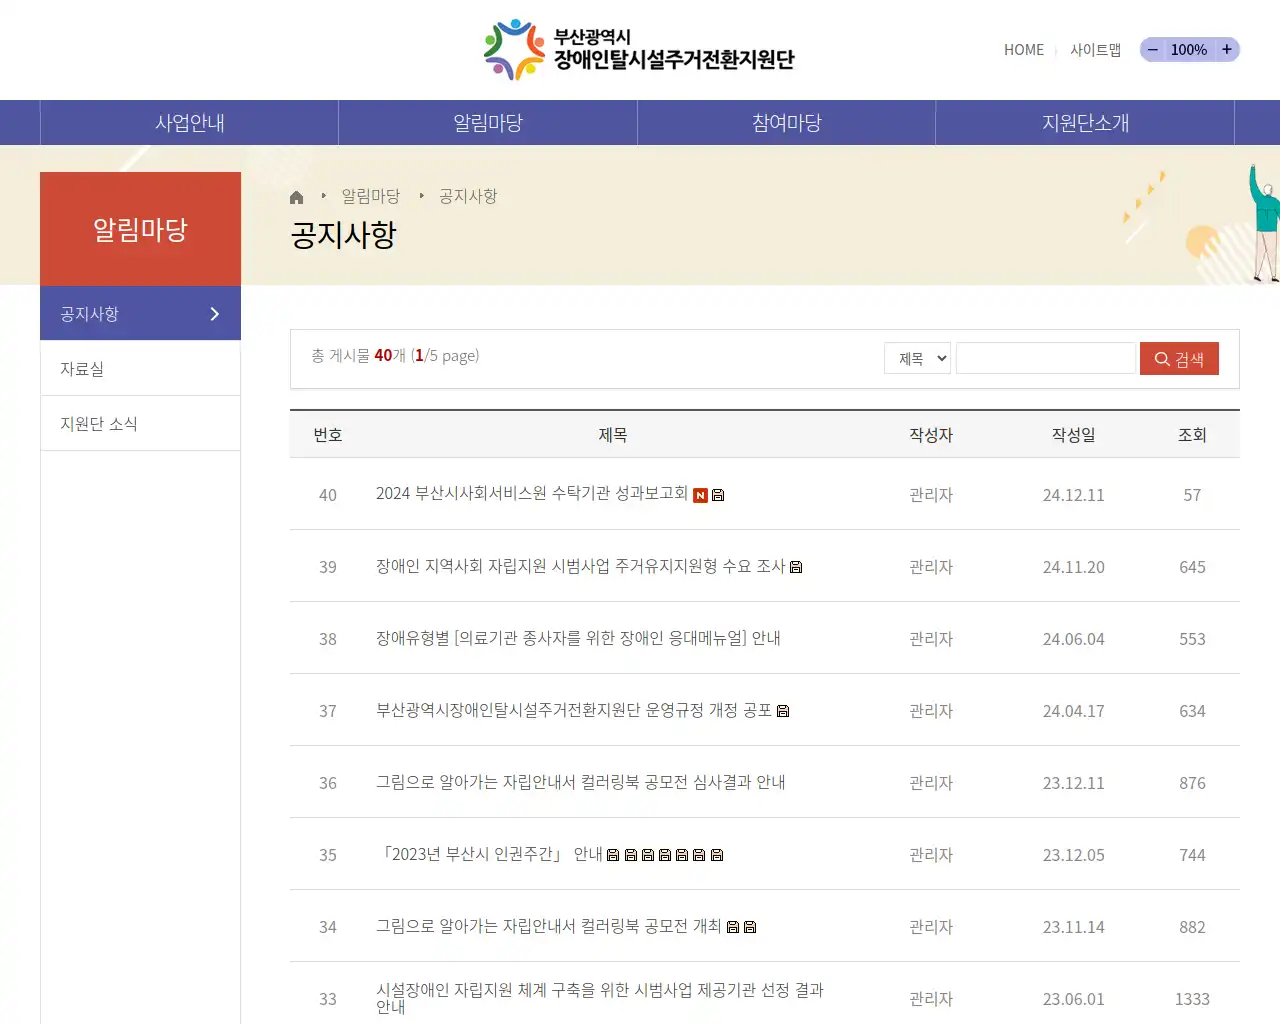Screen dimensions: 1280x1024
Task: Click the 공지사항 breadcrumb link
Action: [x=468, y=196]
